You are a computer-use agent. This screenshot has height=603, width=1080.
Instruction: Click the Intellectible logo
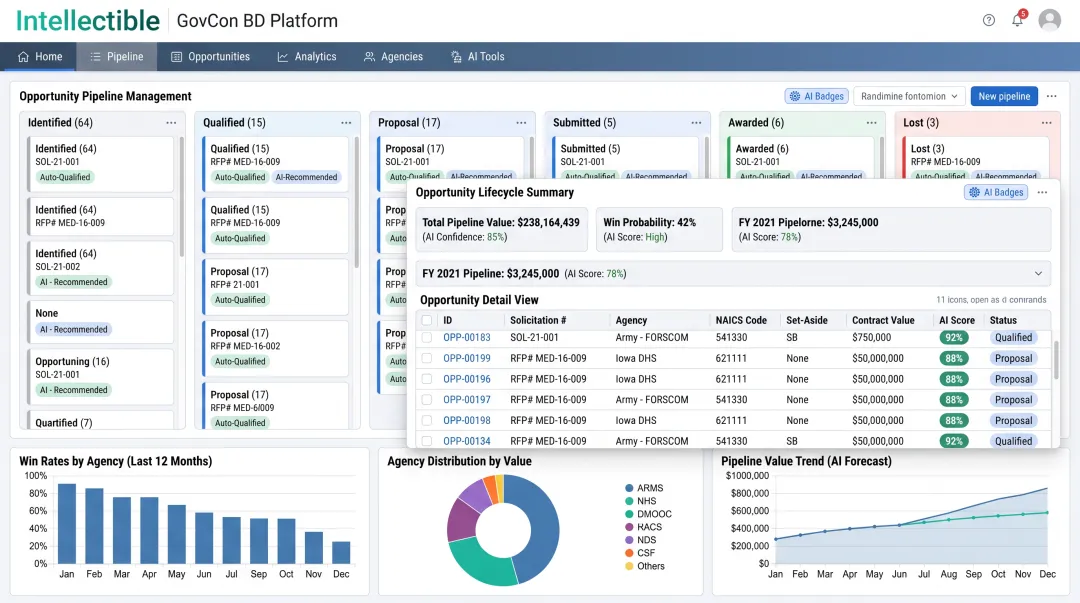pyautogui.click(x=87, y=21)
